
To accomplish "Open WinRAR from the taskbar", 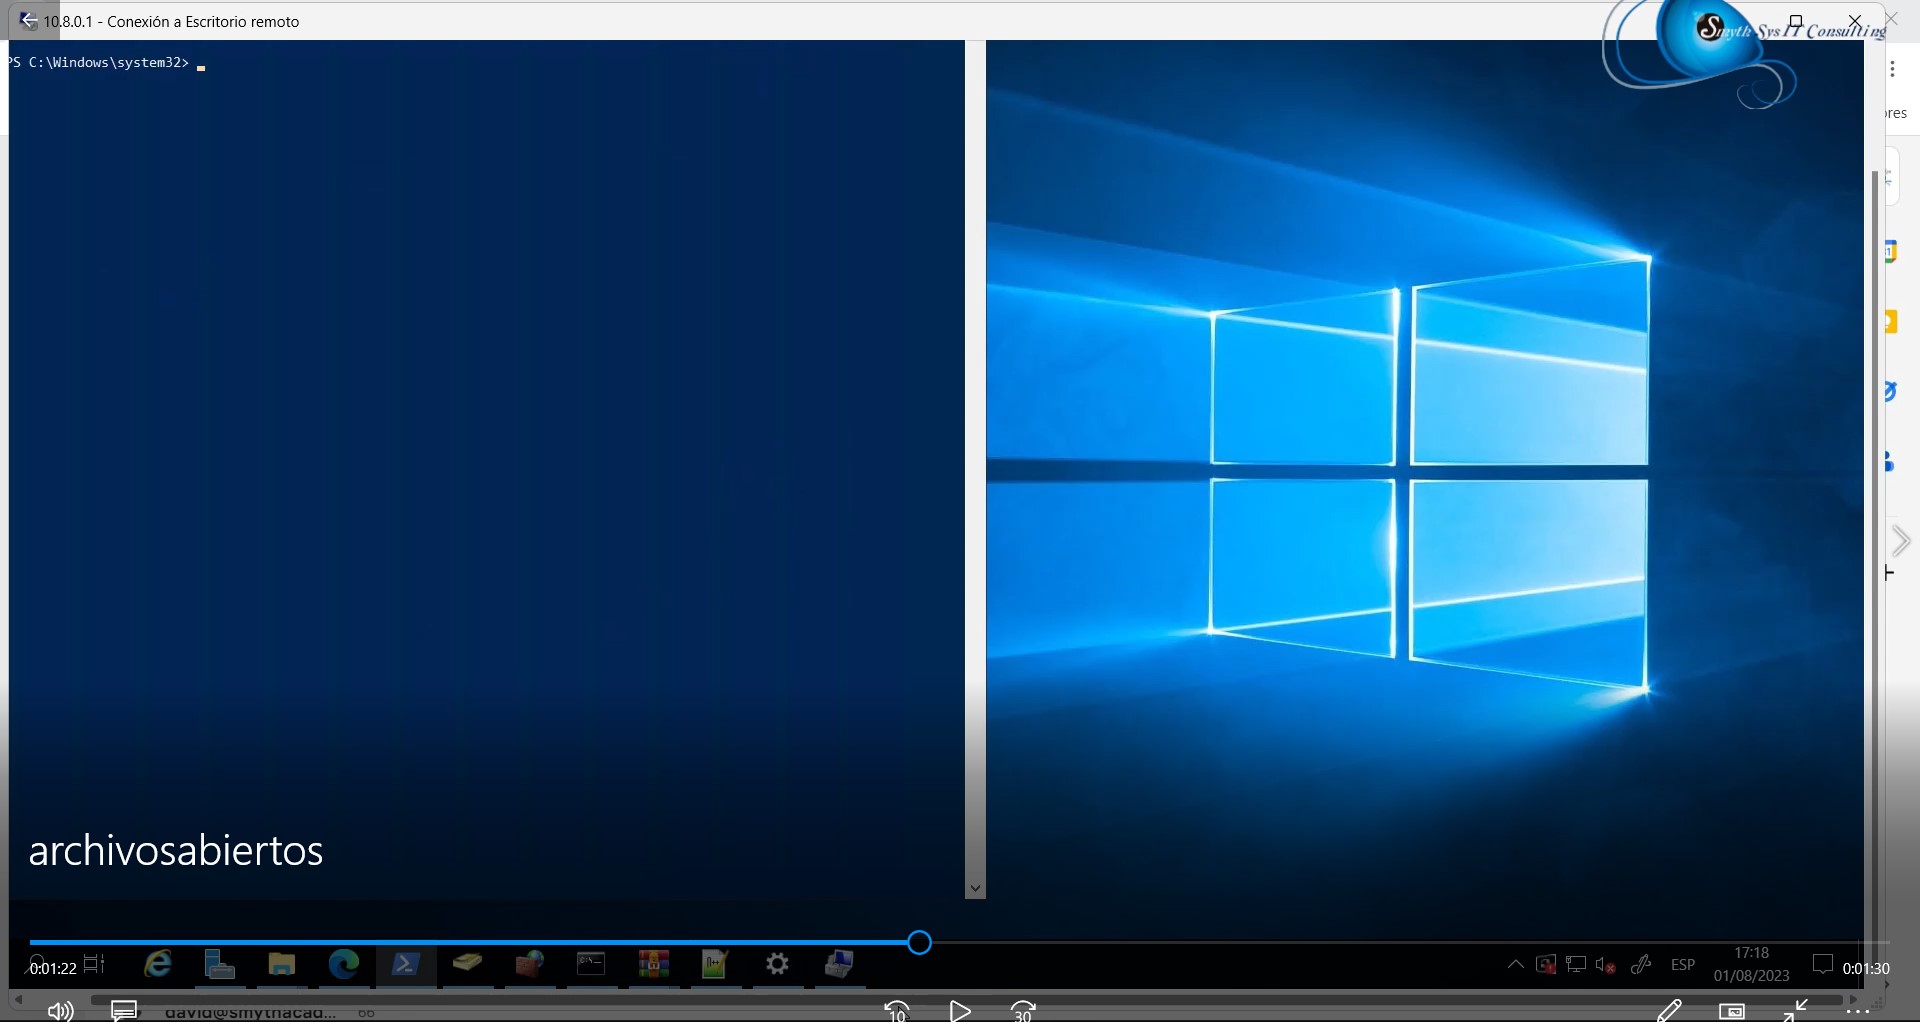I will pyautogui.click(x=653, y=964).
